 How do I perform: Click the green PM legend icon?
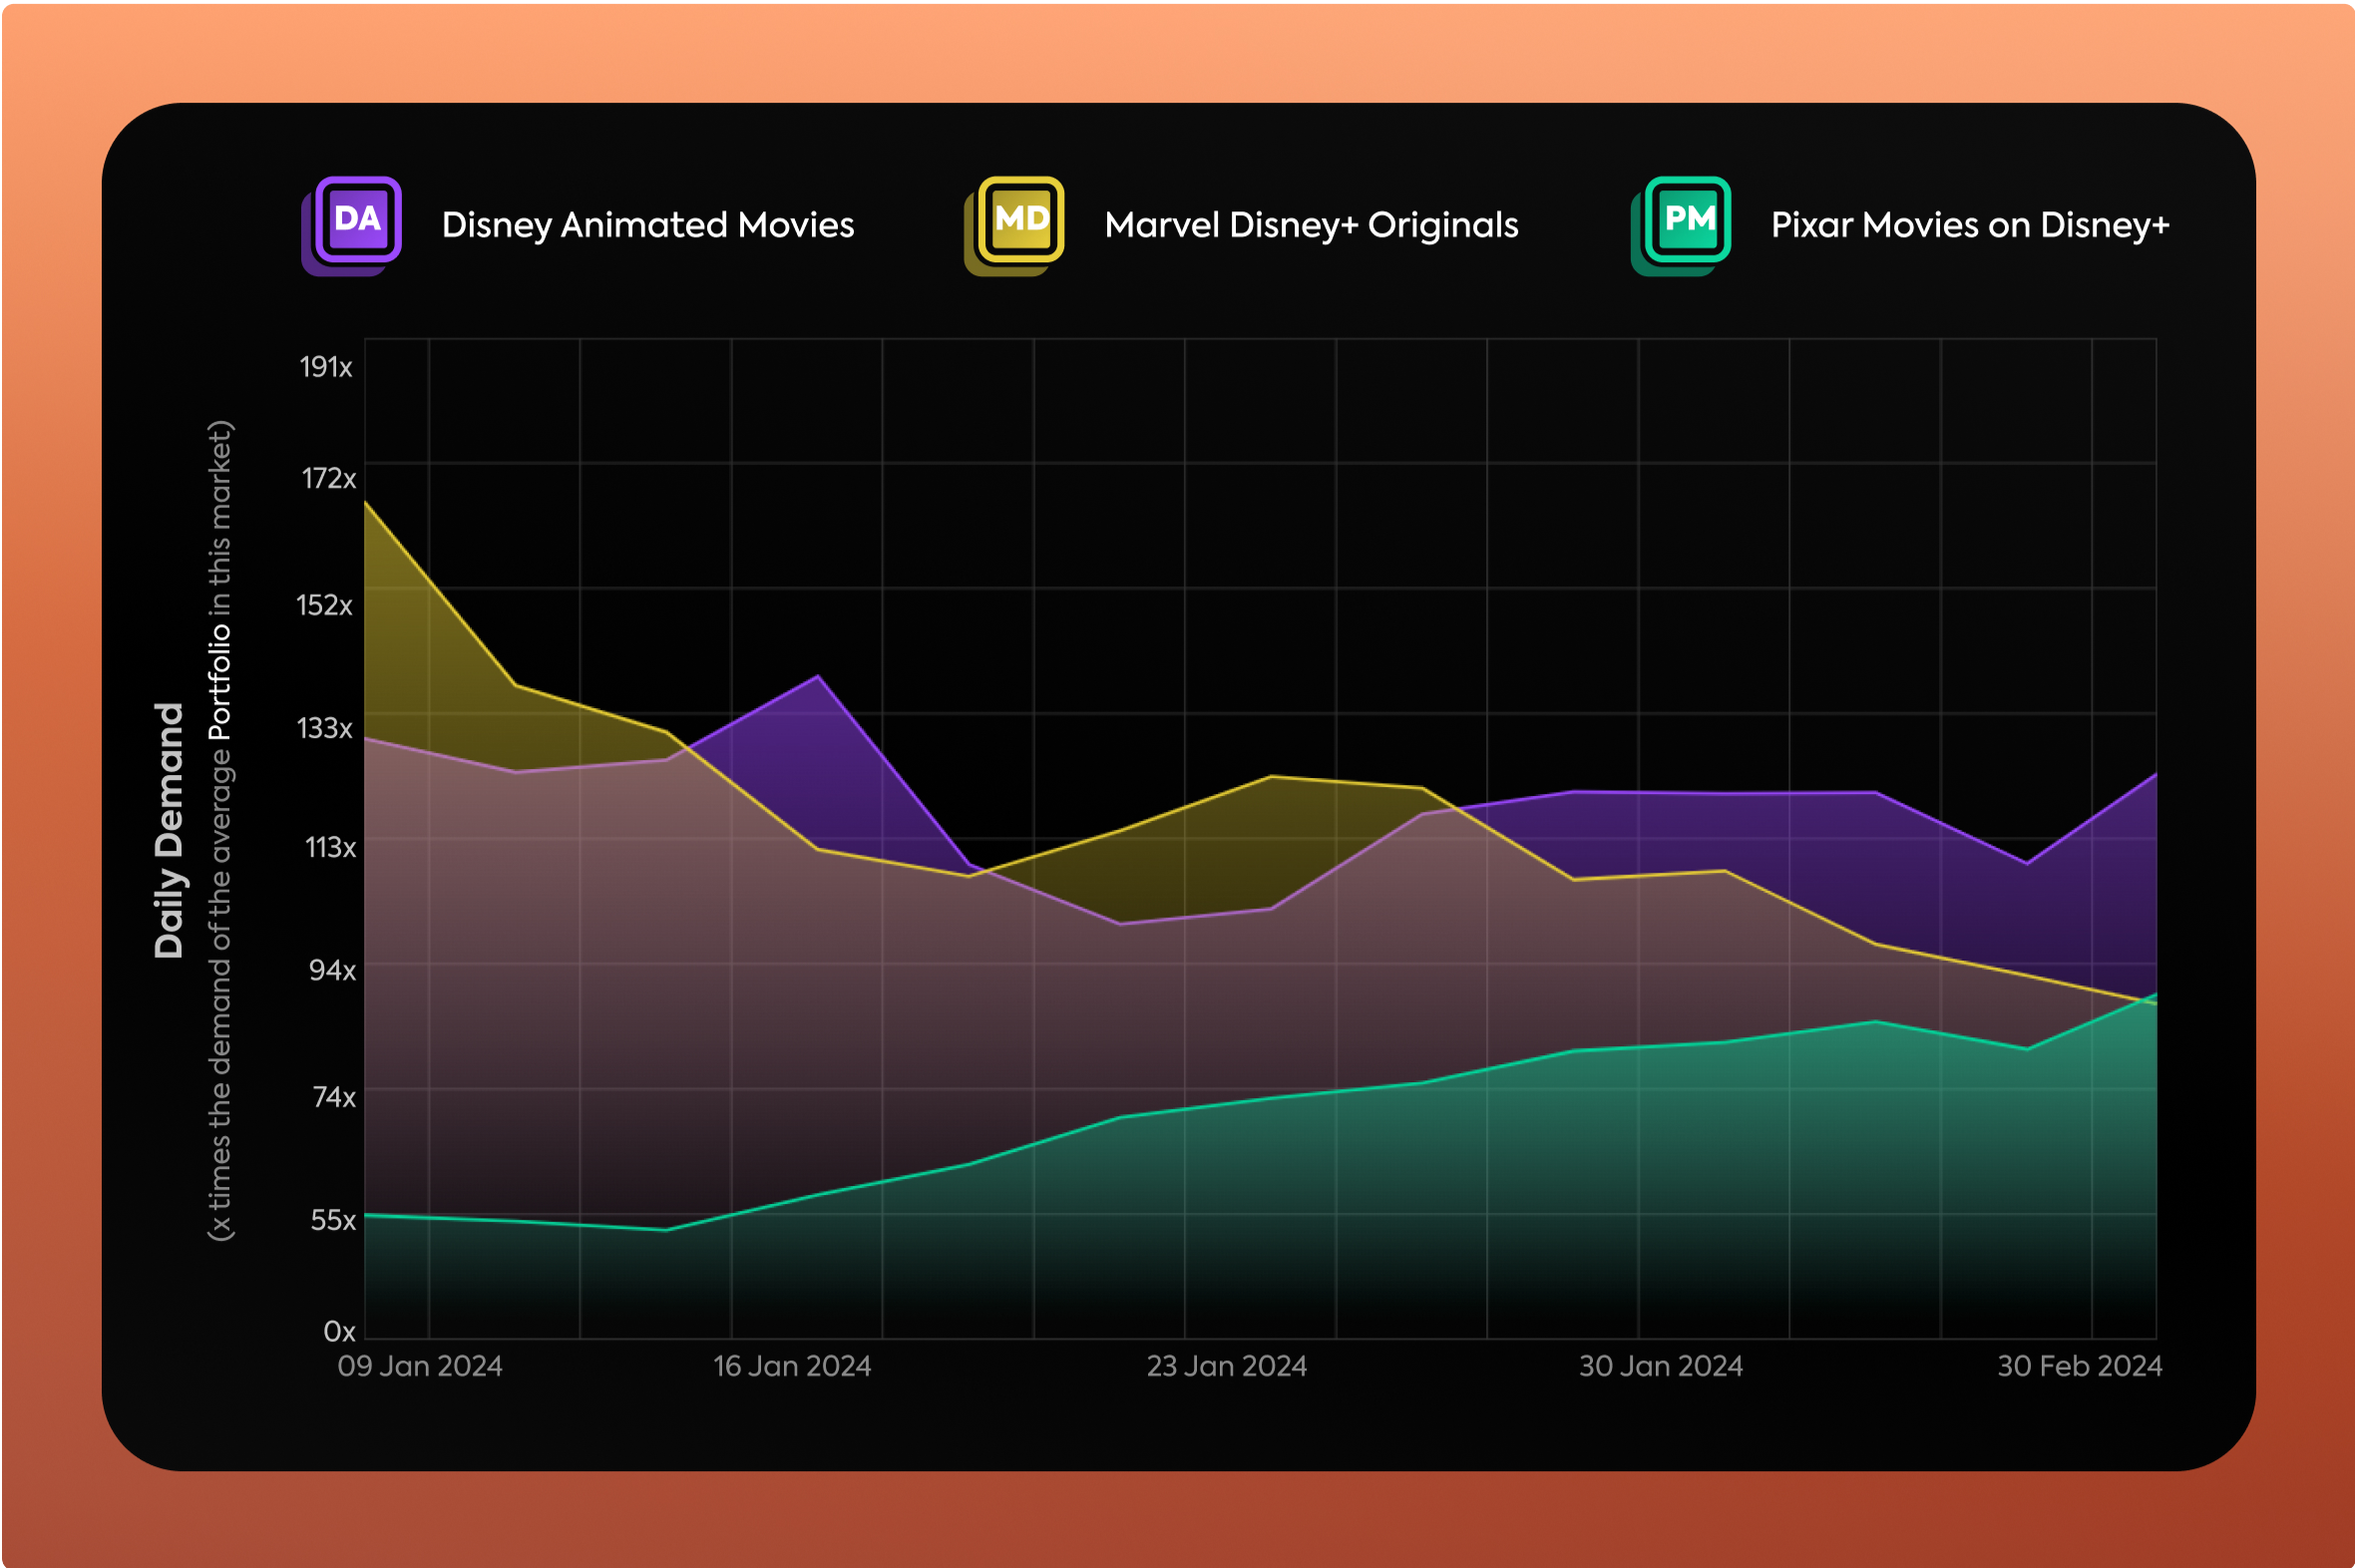(x=1681, y=226)
